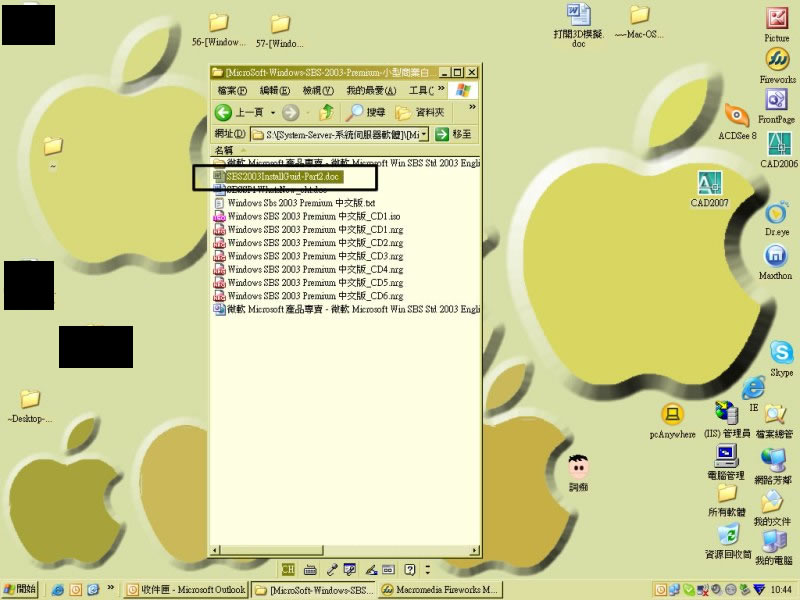This screenshot has height=600, width=800.
Task: Select the 57-[Windo... desktop folder
Action: tap(280, 31)
